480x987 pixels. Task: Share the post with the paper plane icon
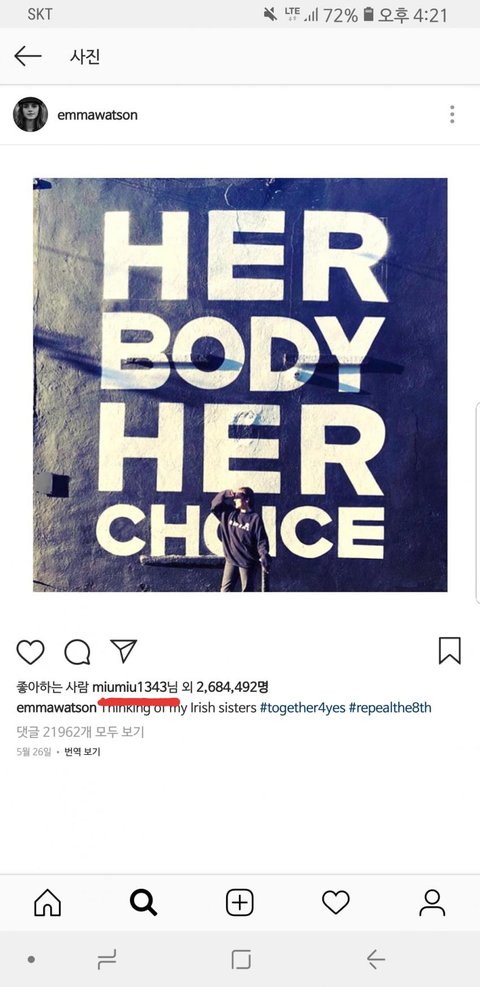(123, 651)
